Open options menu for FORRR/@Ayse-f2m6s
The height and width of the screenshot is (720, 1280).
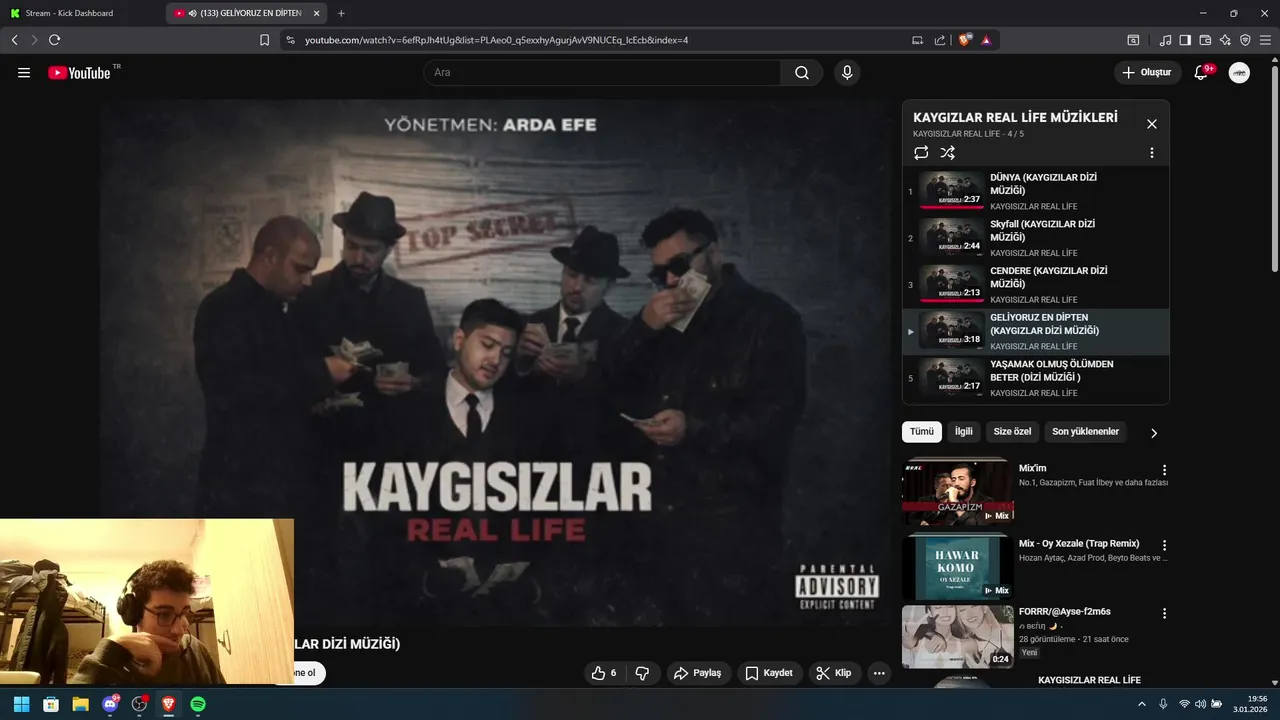(1164, 613)
